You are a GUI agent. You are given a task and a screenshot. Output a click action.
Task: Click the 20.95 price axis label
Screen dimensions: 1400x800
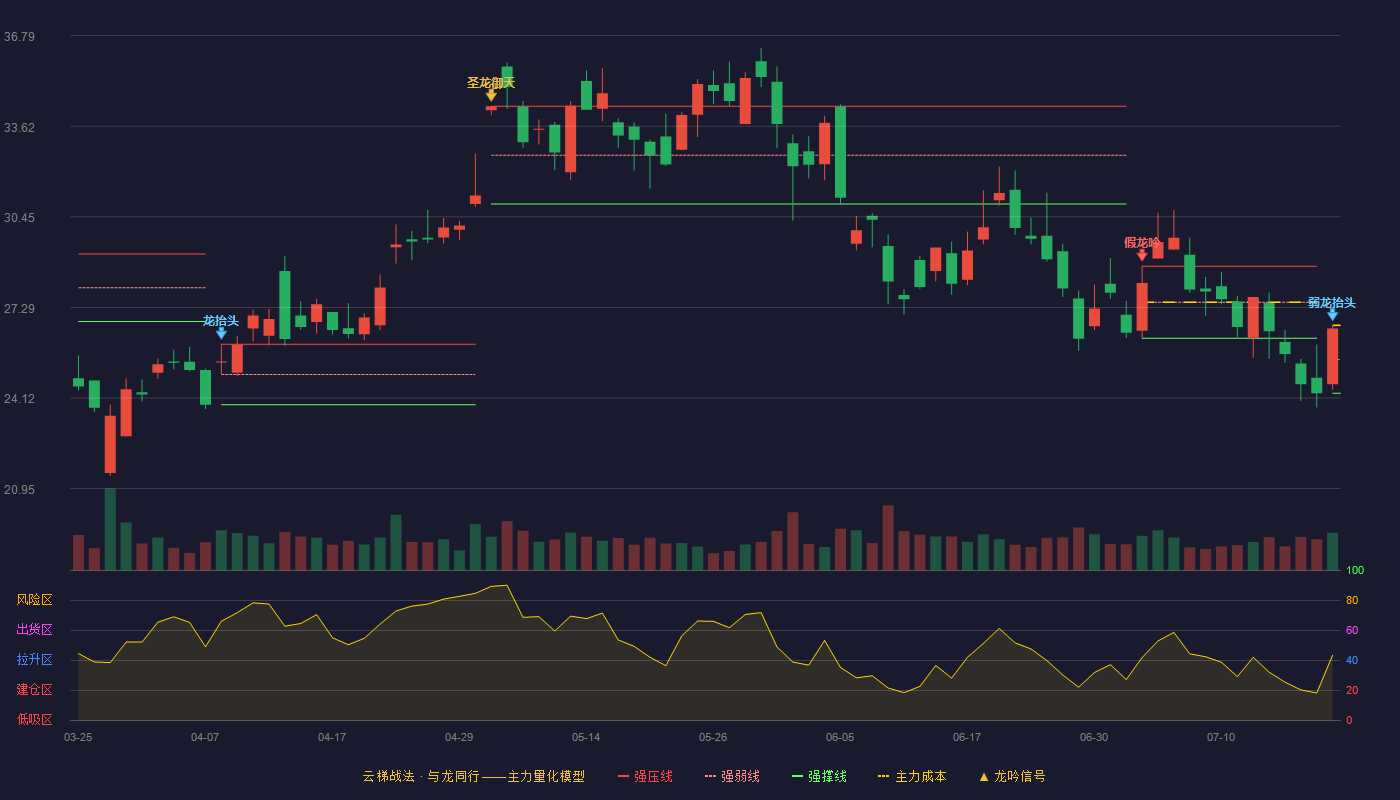pos(19,489)
